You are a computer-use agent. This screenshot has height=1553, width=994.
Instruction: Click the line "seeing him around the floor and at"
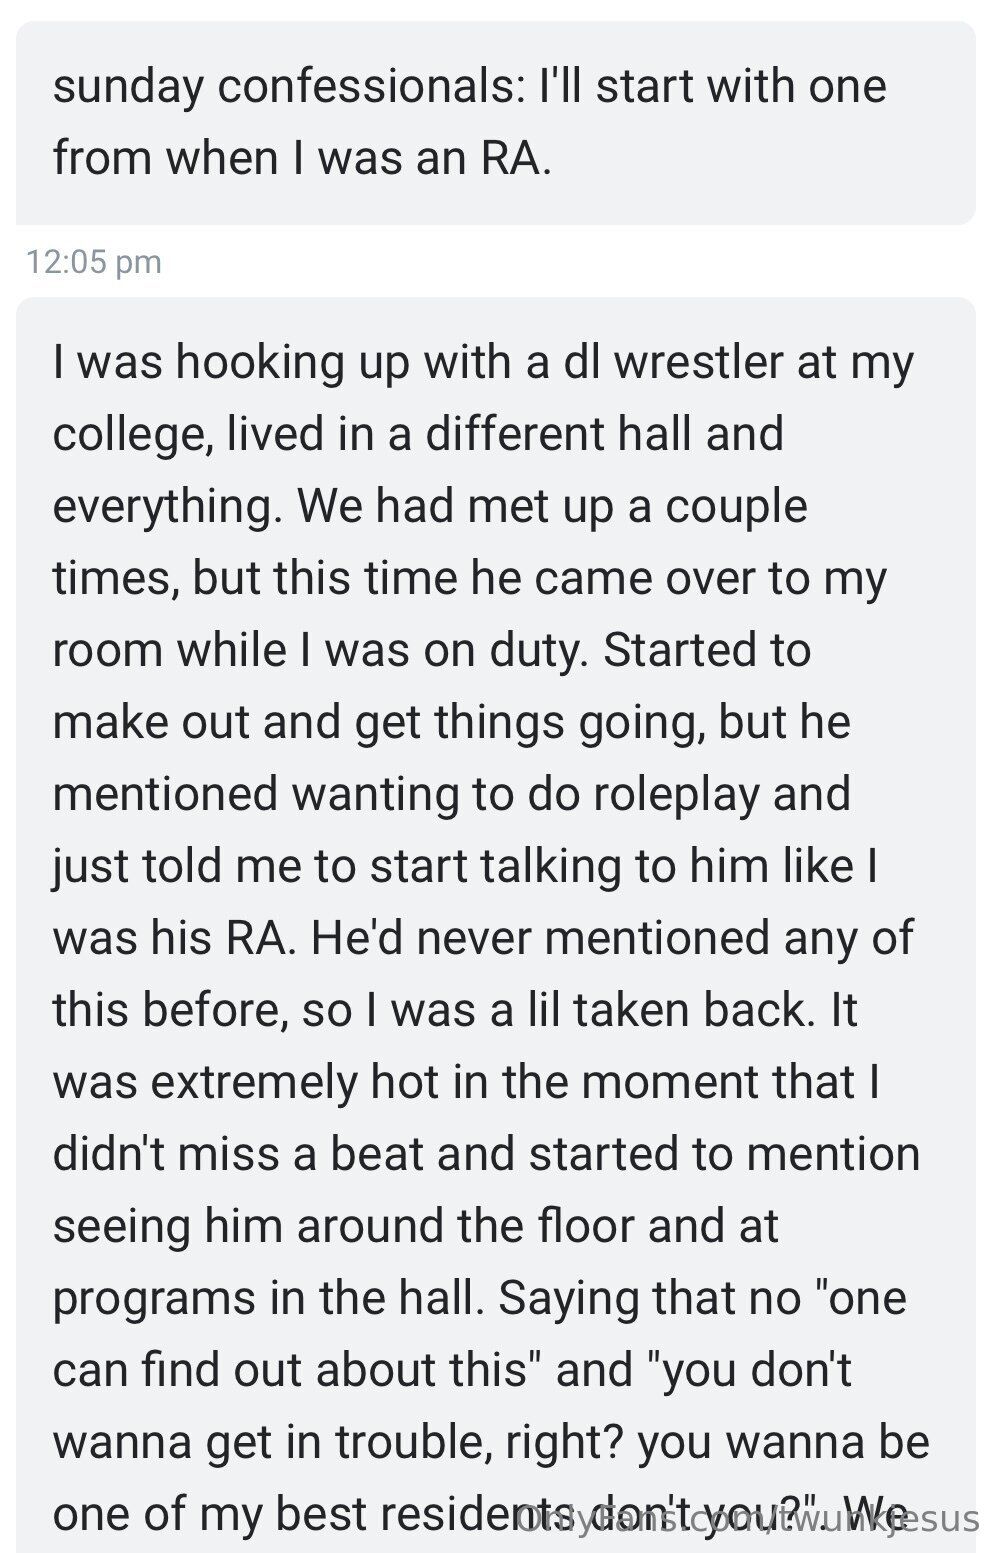(x=415, y=1226)
